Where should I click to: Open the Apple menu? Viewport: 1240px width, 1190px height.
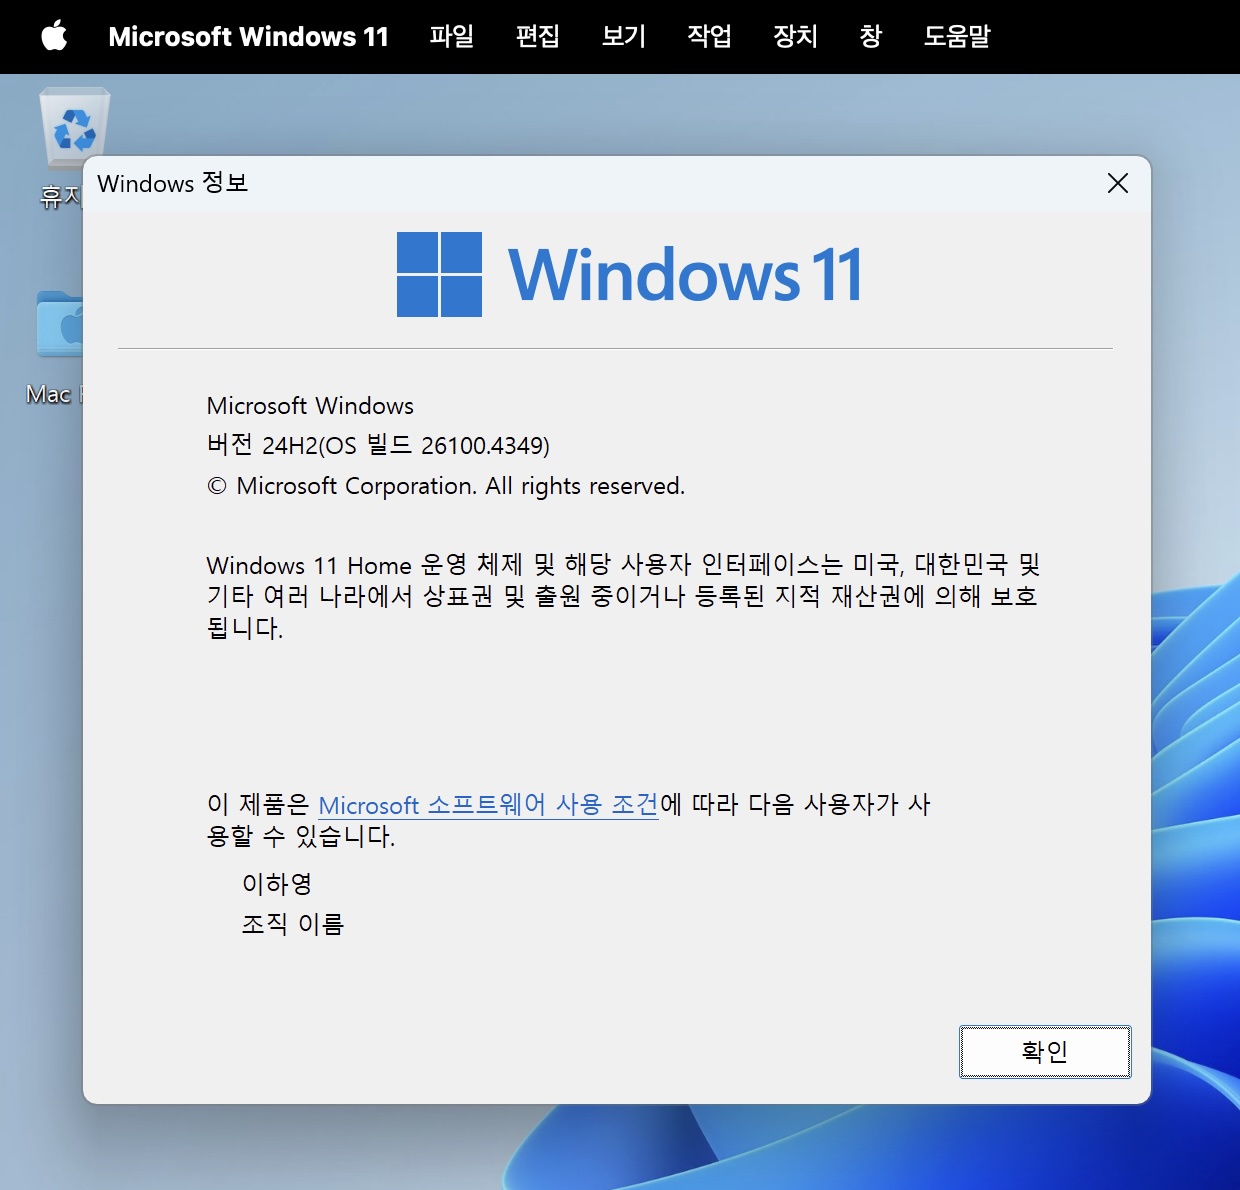click(54, 36)
